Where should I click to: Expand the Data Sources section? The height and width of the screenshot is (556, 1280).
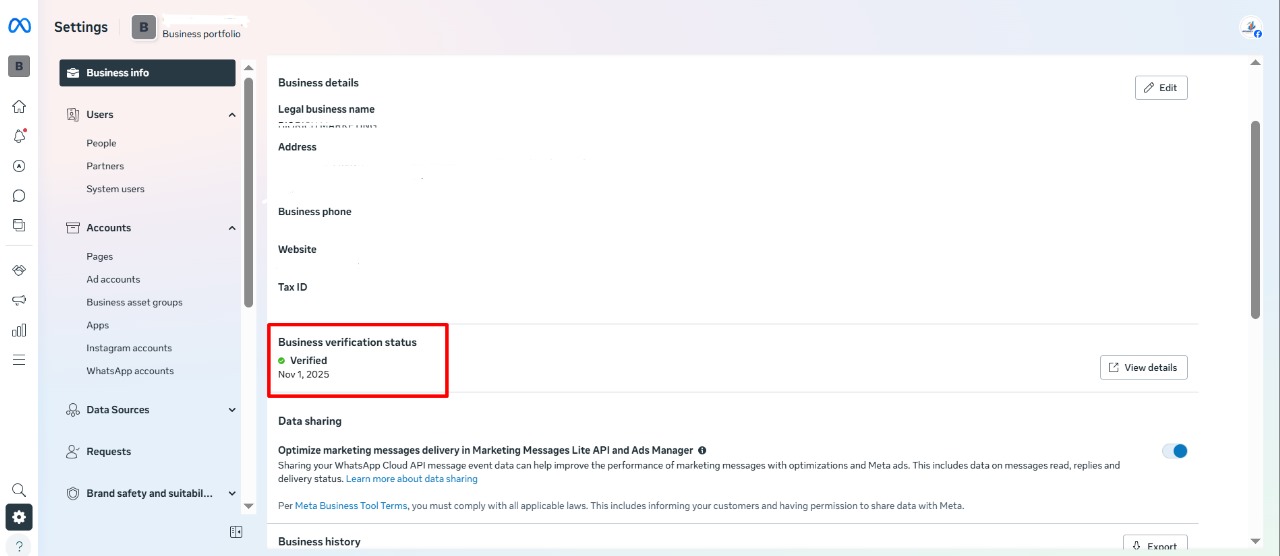pyautogui.click(x=232, y=410)
